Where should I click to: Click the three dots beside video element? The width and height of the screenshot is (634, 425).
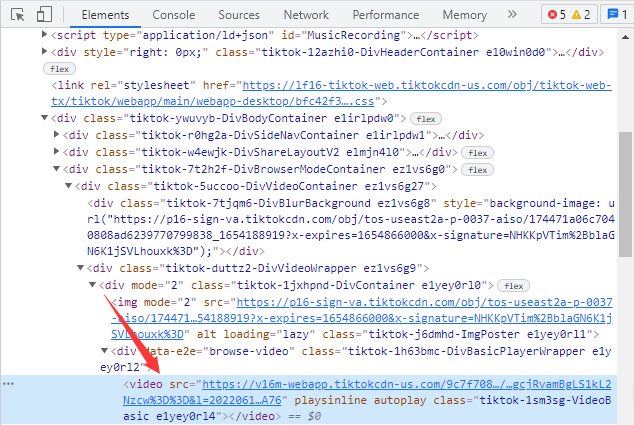(x=9, y=384)
